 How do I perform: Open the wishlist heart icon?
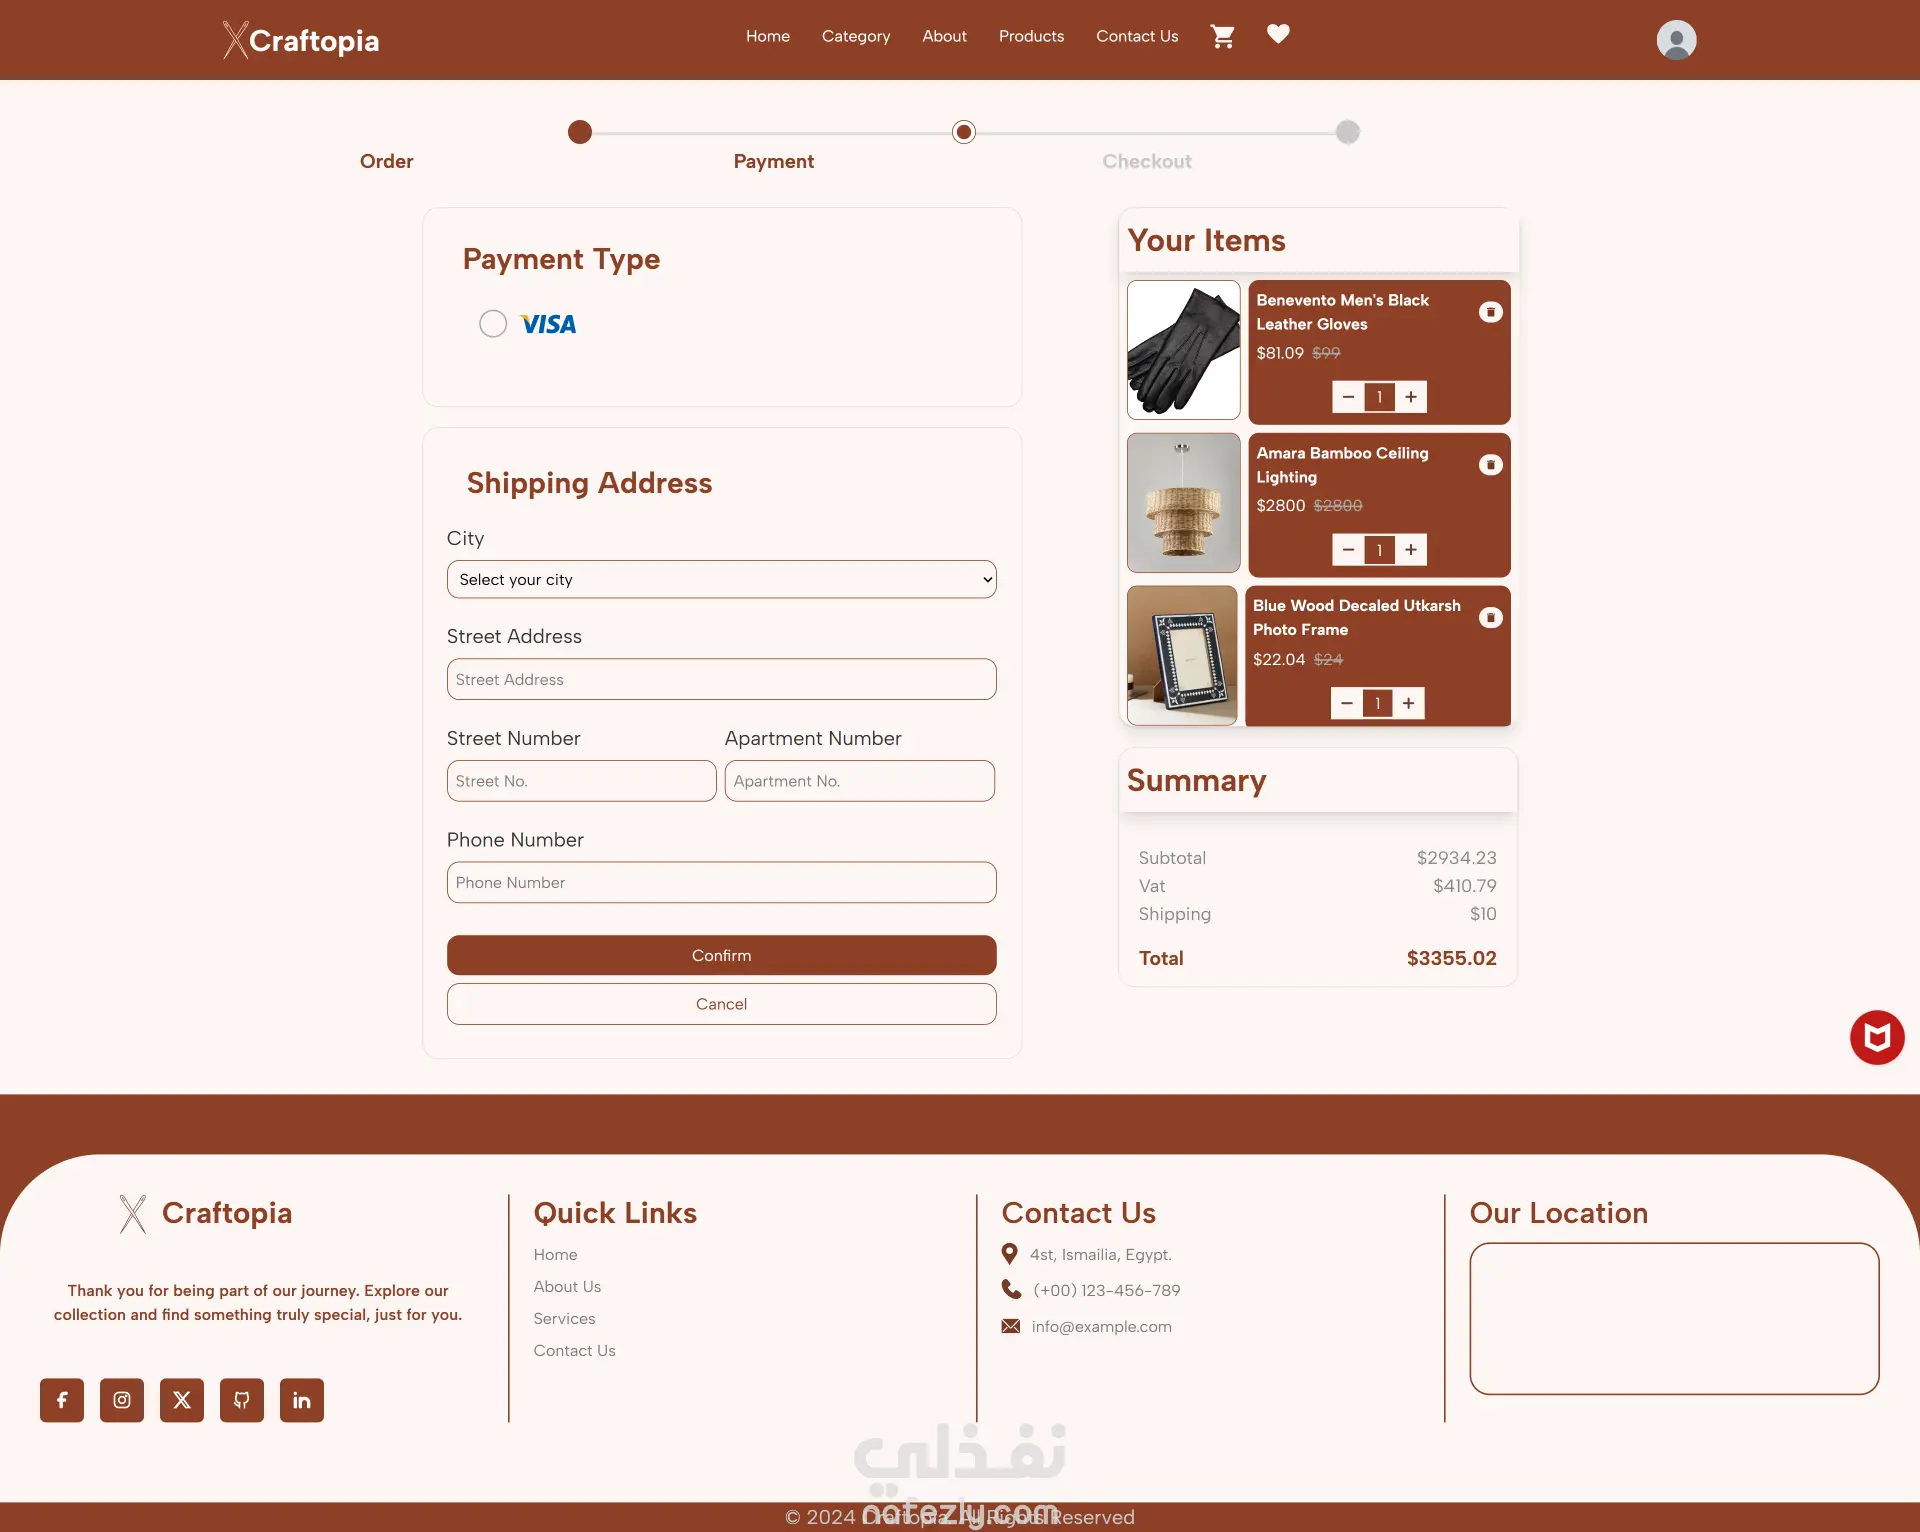1278,34
